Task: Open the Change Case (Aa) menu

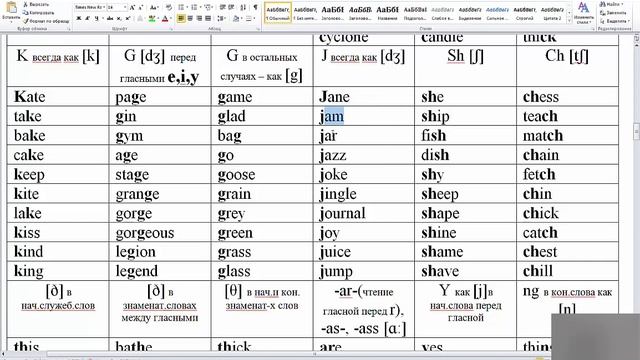Action: coord(153,7)
